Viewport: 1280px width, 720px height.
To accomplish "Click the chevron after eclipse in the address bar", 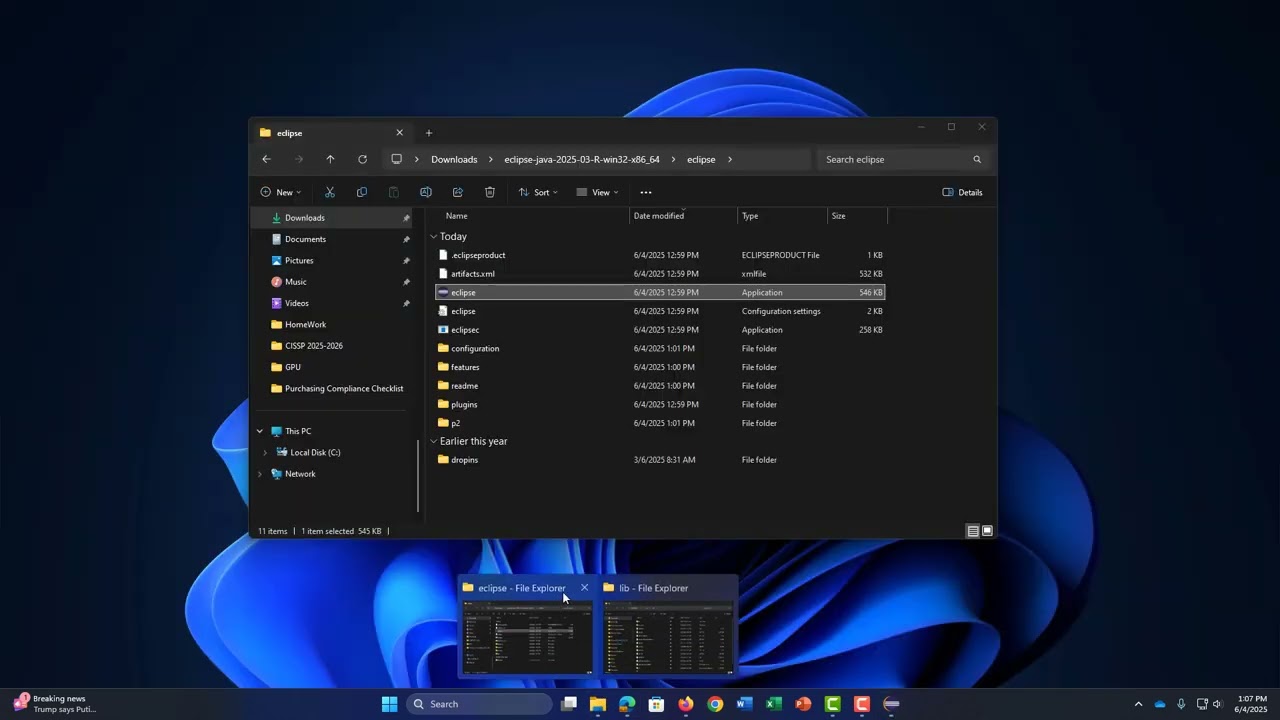I will point(730,159).
